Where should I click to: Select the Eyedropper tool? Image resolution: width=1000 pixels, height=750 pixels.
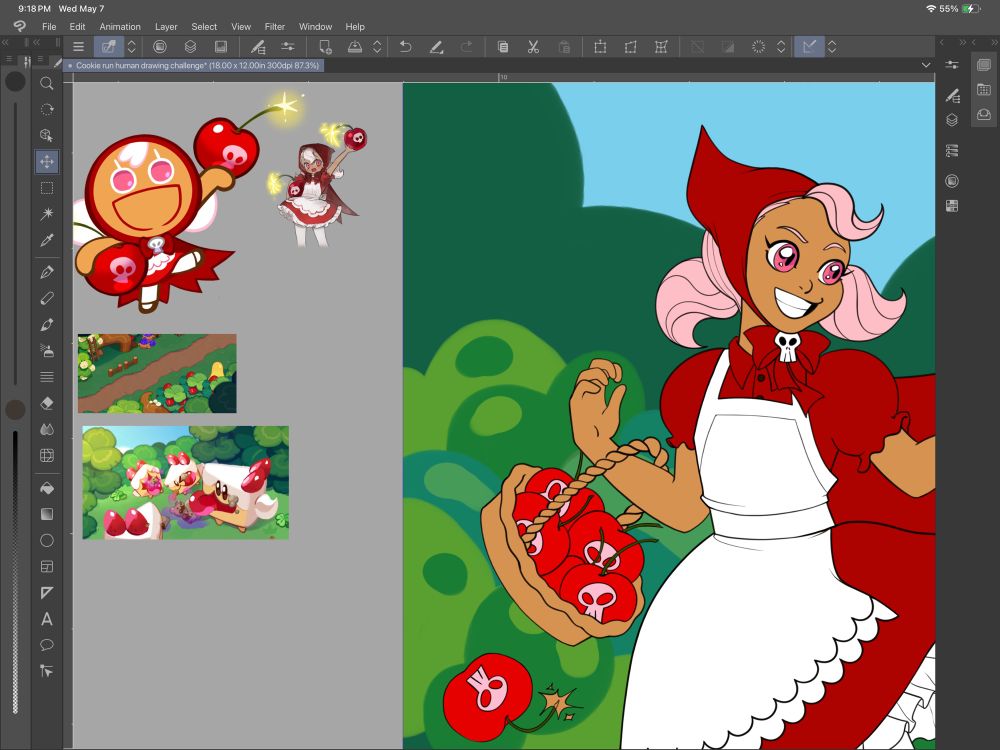tap(47, 240)
